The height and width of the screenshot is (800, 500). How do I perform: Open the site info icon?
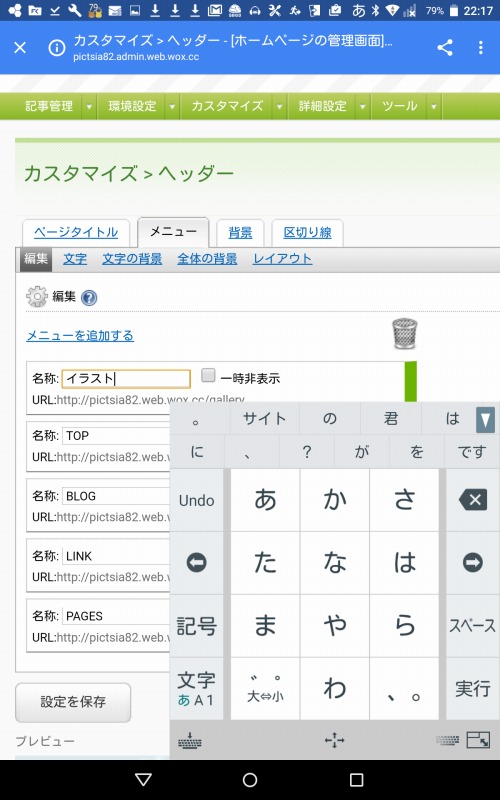[x=57, y=47]
